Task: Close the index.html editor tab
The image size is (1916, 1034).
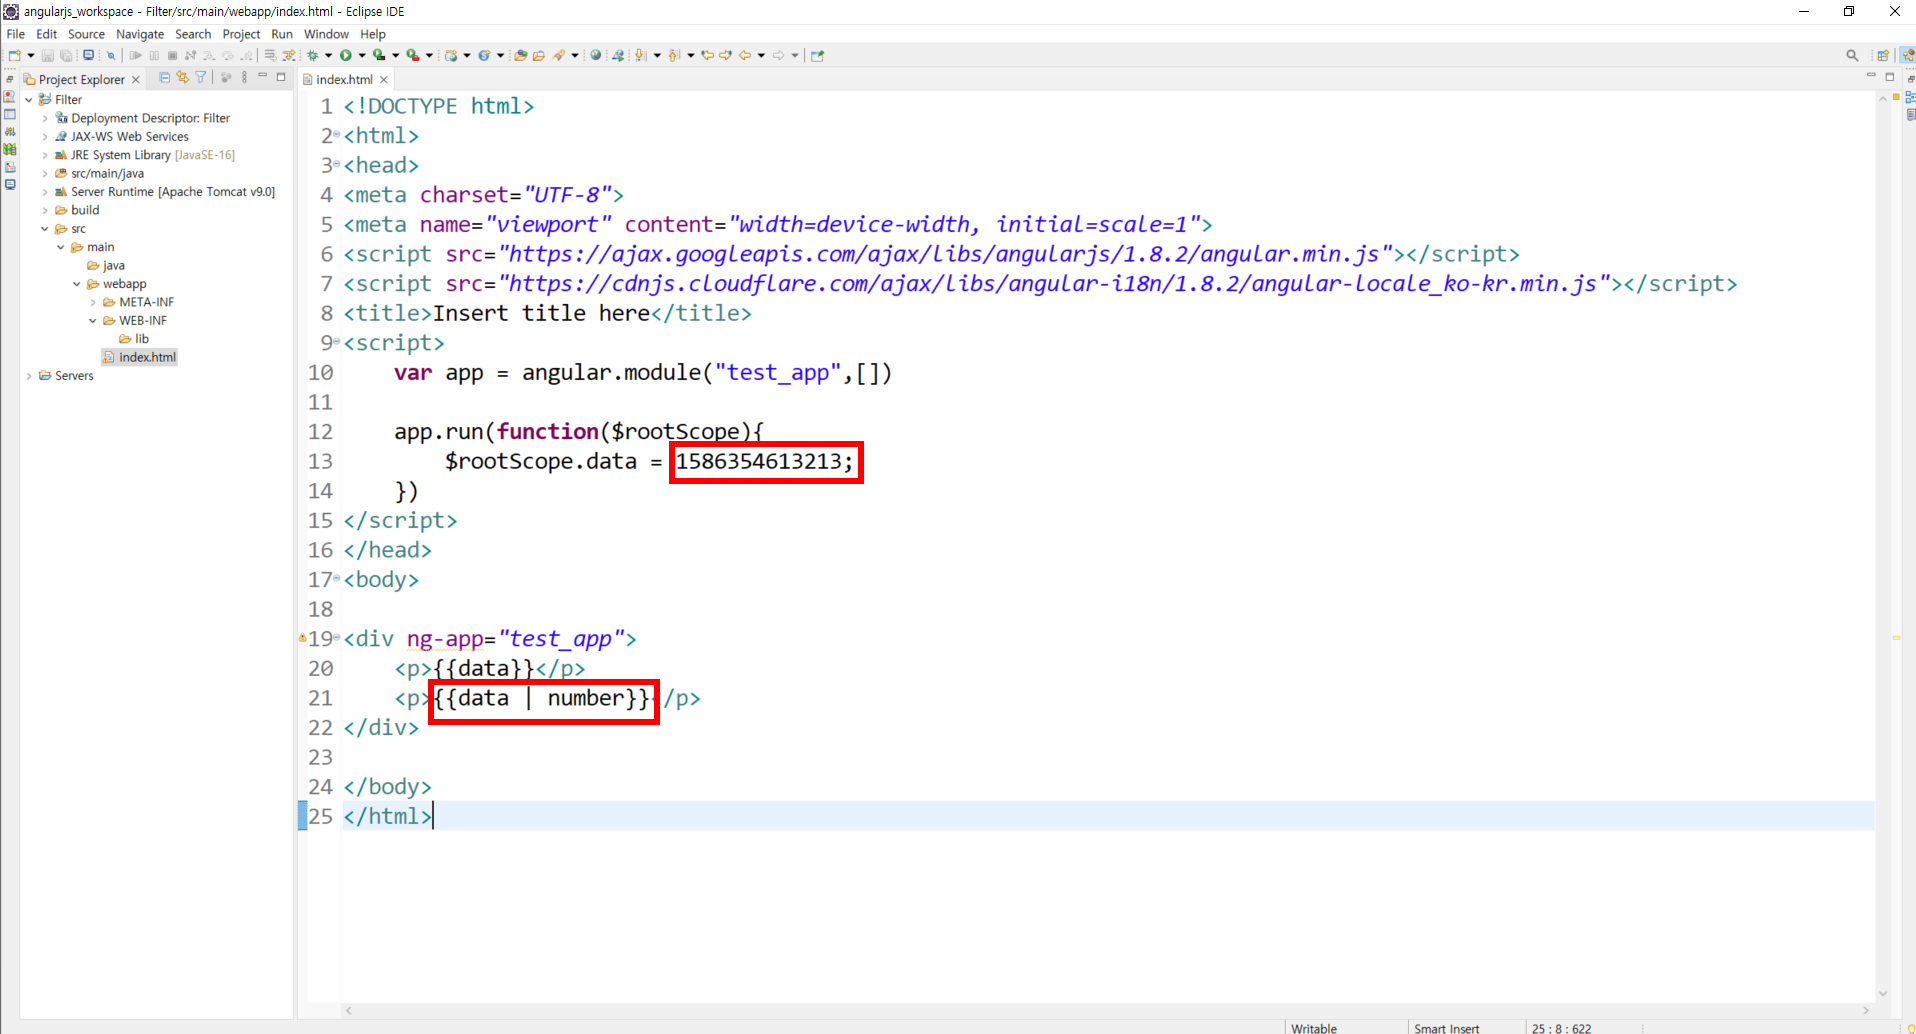Action: [383, 80]
